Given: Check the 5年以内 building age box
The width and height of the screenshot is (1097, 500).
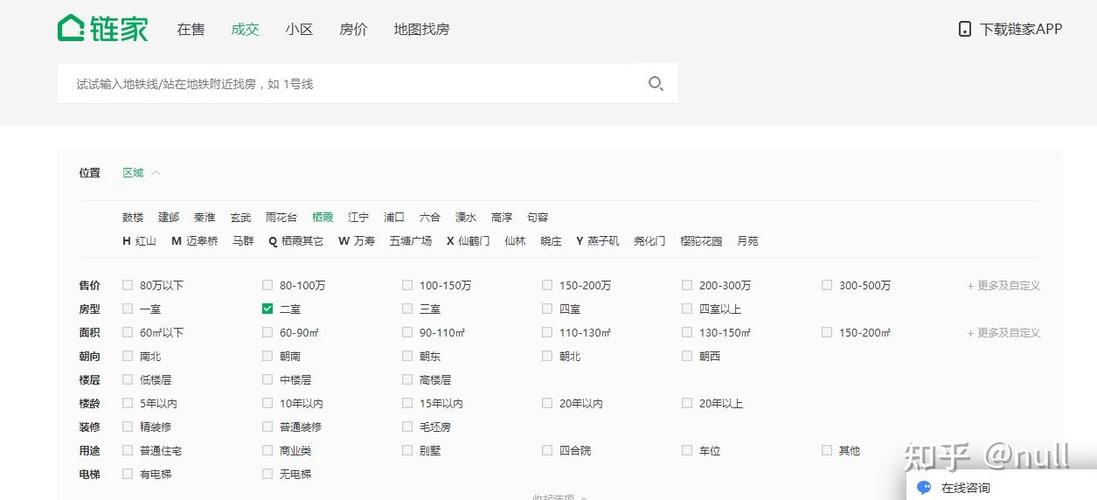Looking at the screenshot, I should [x=127, y=403].
